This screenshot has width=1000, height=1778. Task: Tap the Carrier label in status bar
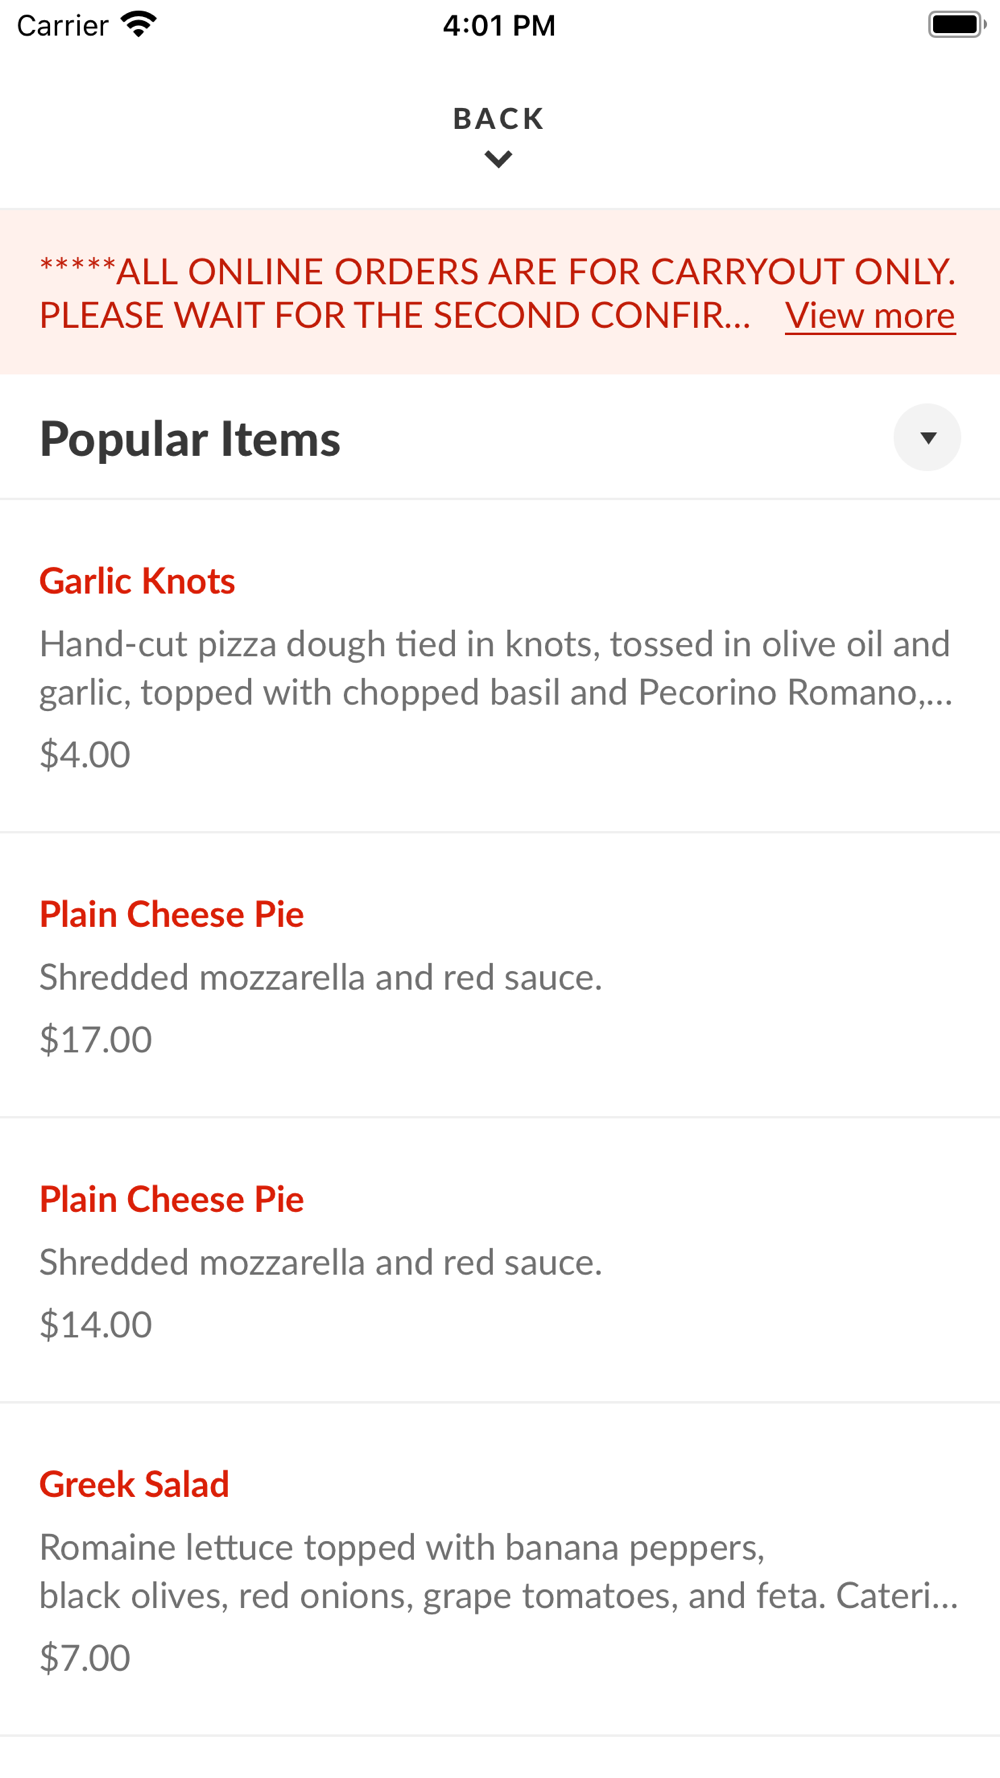coord(62,25)
